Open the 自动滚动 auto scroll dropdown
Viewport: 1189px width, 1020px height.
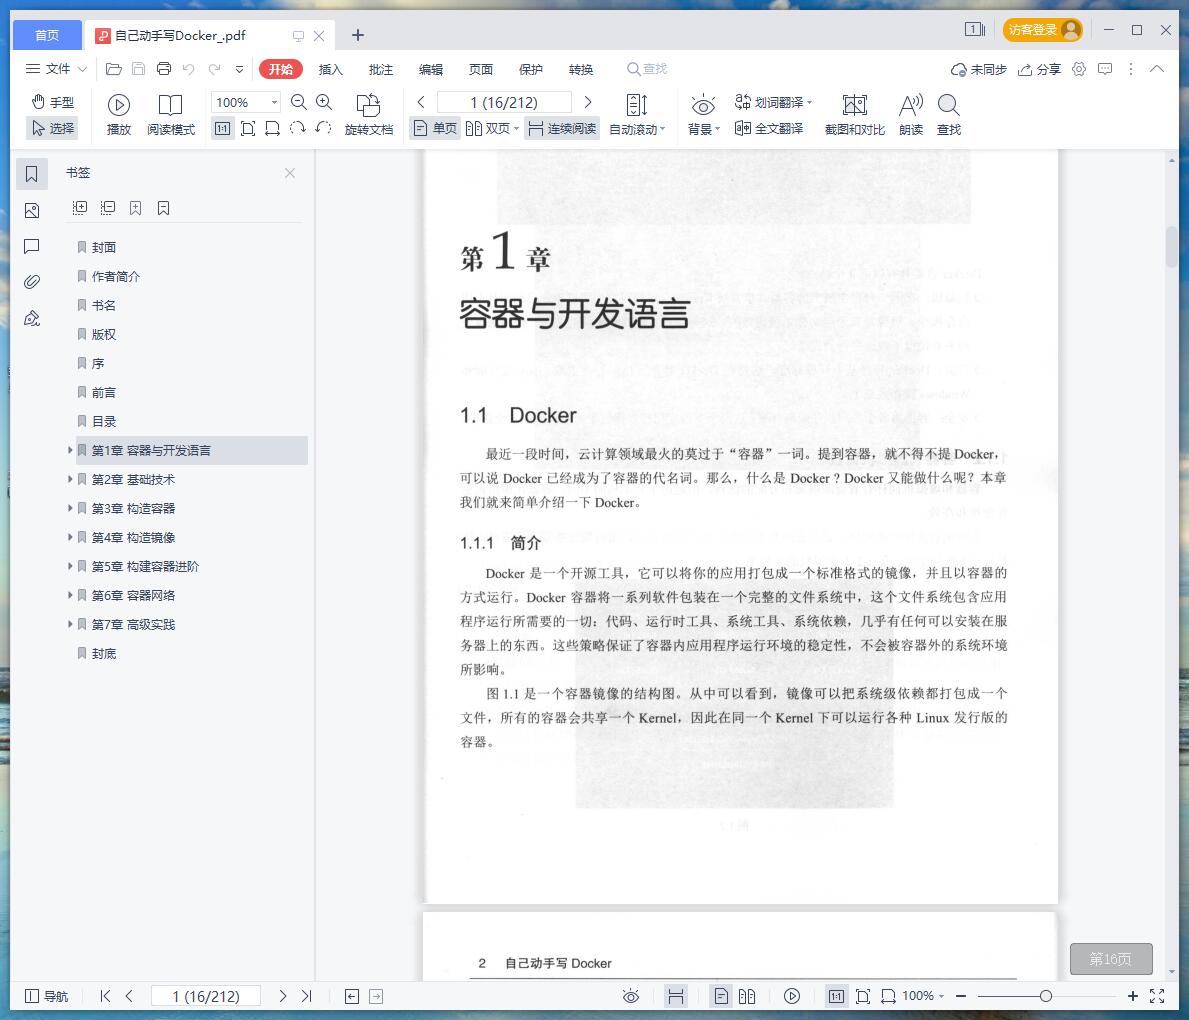pyautogui.click(x=637, y=115)
